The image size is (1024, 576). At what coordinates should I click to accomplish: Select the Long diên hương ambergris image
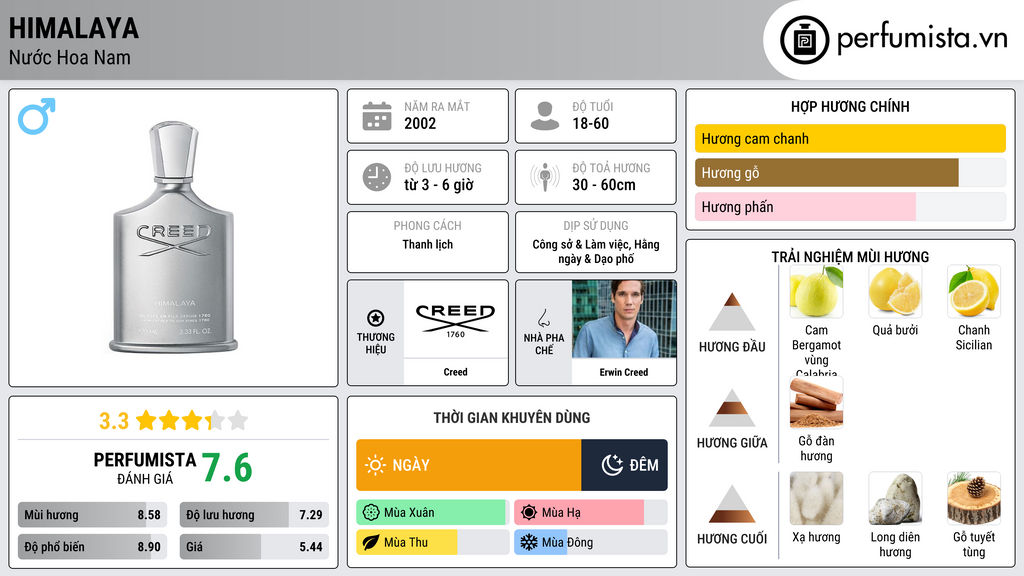pos(895,498)
